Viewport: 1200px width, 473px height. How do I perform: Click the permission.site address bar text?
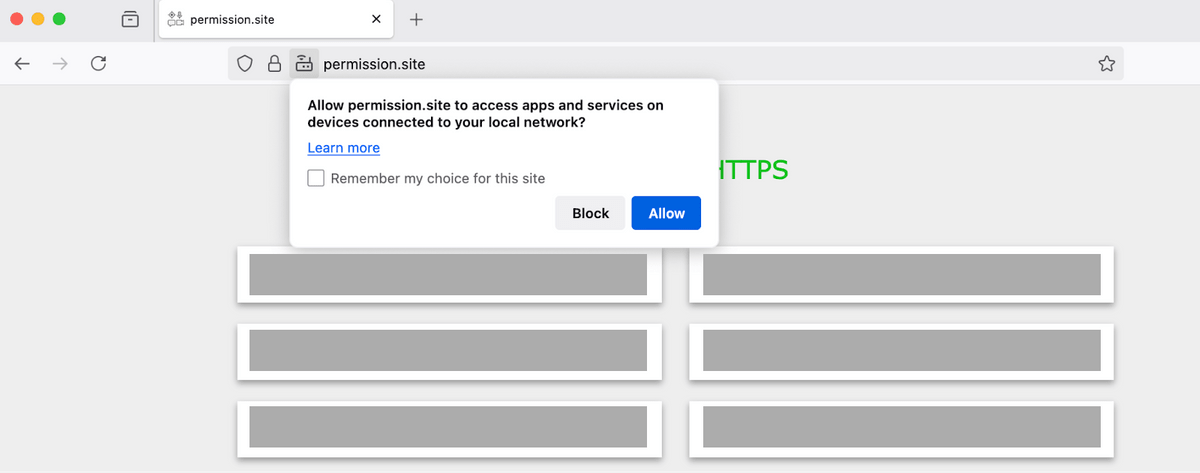(374, 64)
